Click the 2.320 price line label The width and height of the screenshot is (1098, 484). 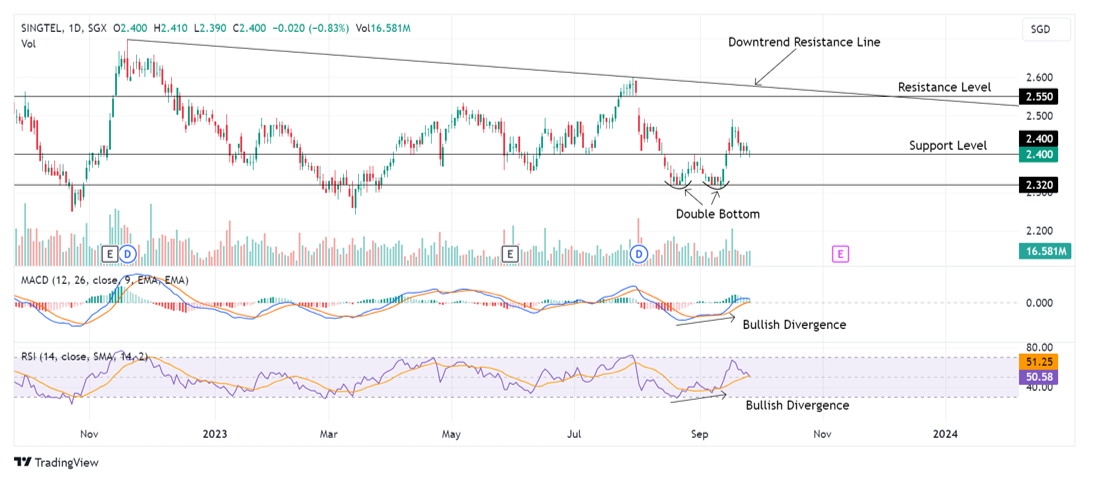[x=1038, y=185]
